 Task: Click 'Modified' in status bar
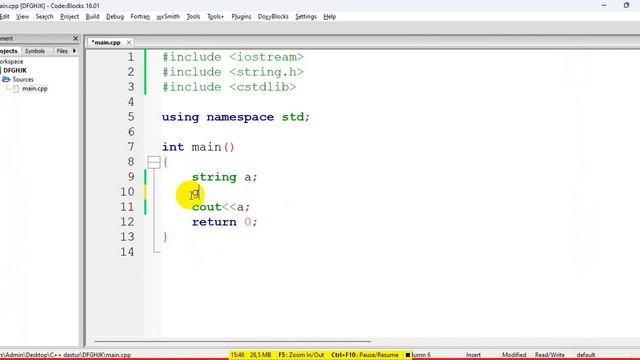click(514, 355)
